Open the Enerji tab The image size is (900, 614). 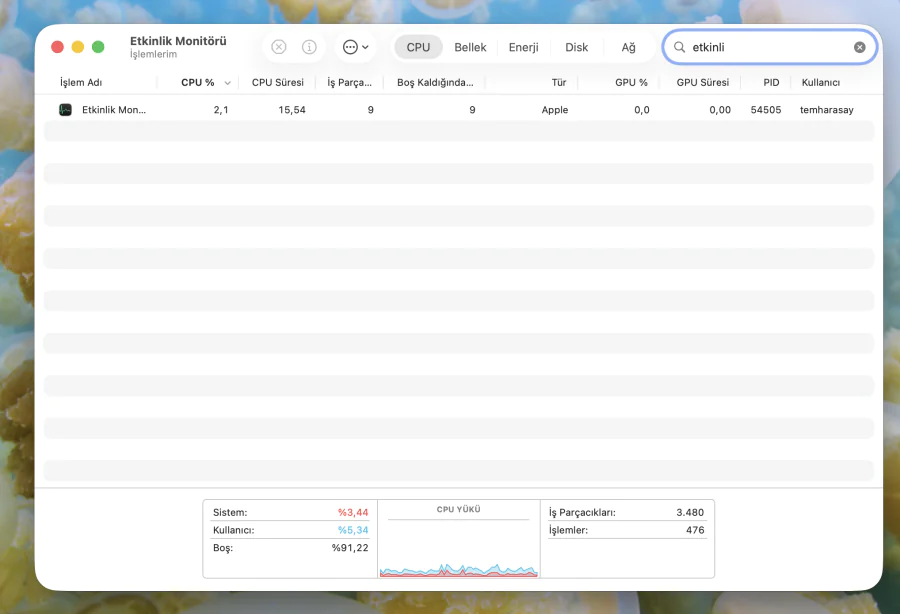pos(522,46)
